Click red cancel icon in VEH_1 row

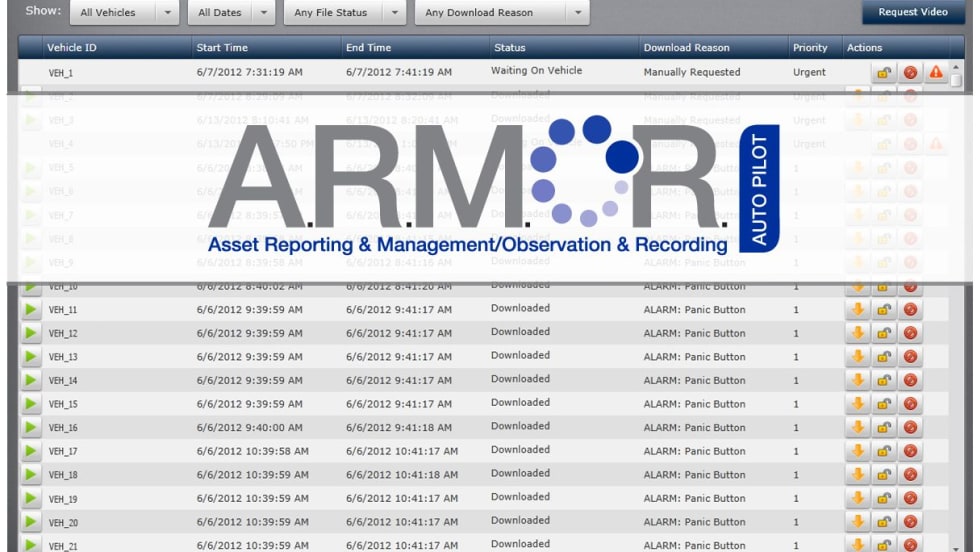(910, 72)
